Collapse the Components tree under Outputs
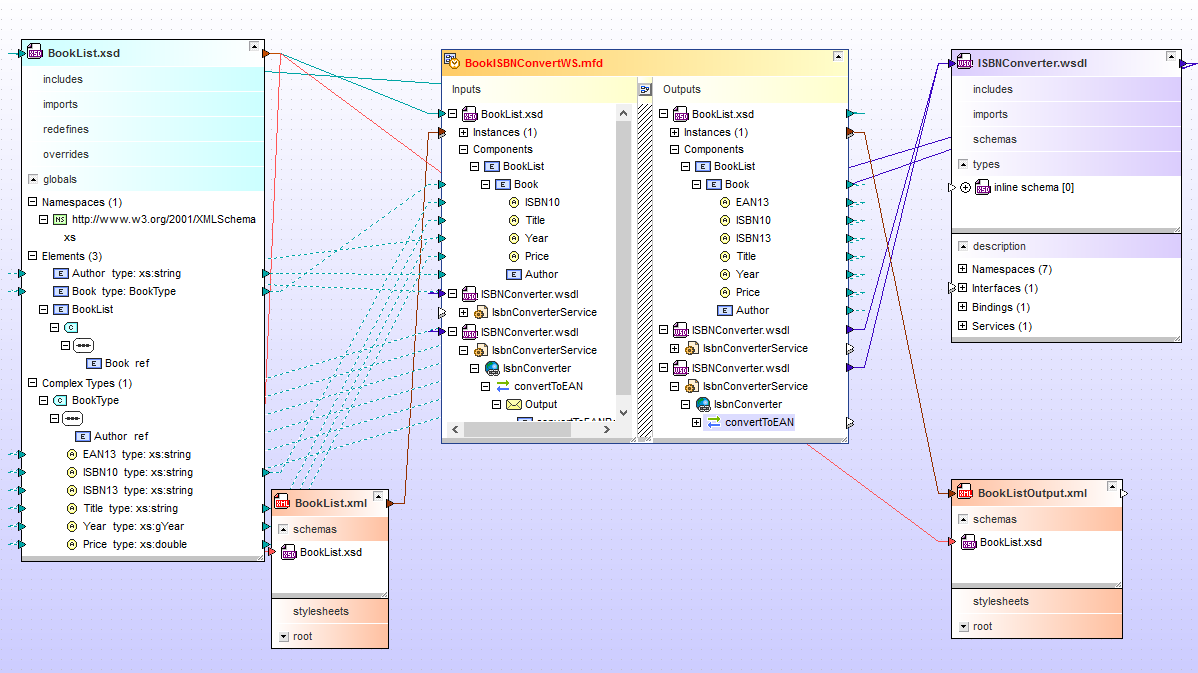This screenshot has width=1198, height=673. pos(675,149)
